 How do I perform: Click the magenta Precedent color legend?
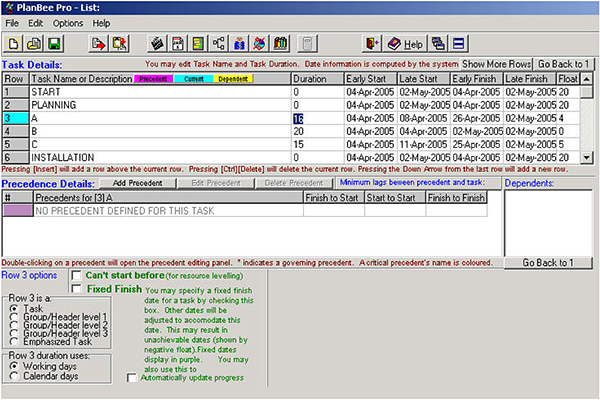pyautogui.click(x=153, y=79)
